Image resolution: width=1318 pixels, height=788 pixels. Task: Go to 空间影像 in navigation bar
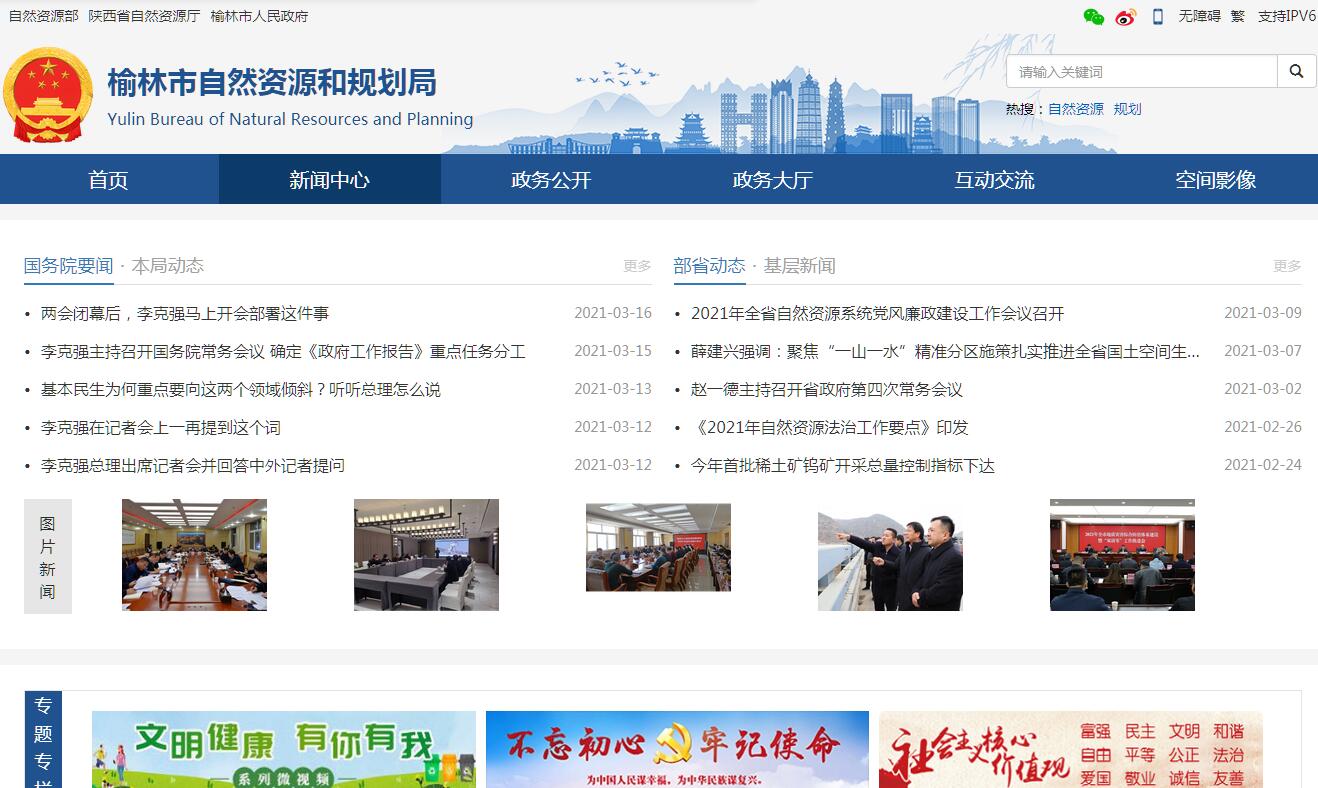click(x=1215, y=180)
